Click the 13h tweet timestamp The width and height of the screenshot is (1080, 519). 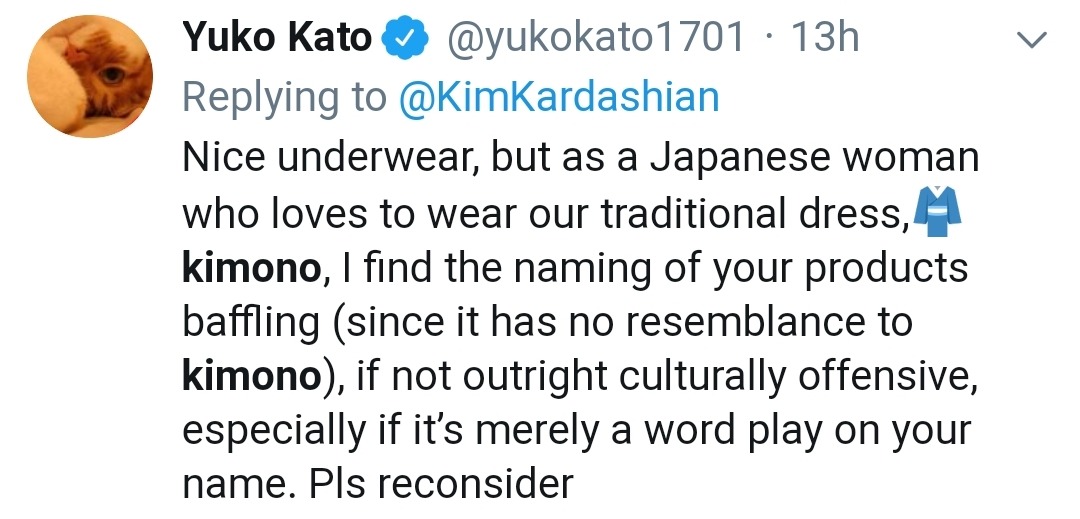point(825,37)
